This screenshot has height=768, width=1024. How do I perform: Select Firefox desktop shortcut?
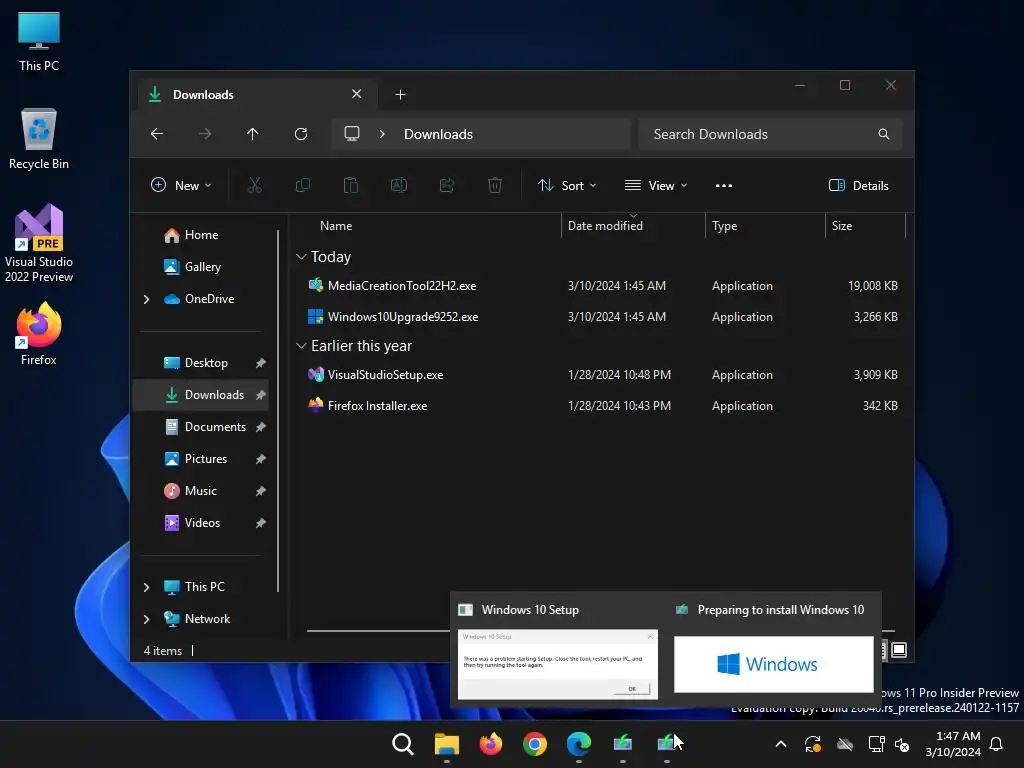pyautogui.click(x=39, y=334)
